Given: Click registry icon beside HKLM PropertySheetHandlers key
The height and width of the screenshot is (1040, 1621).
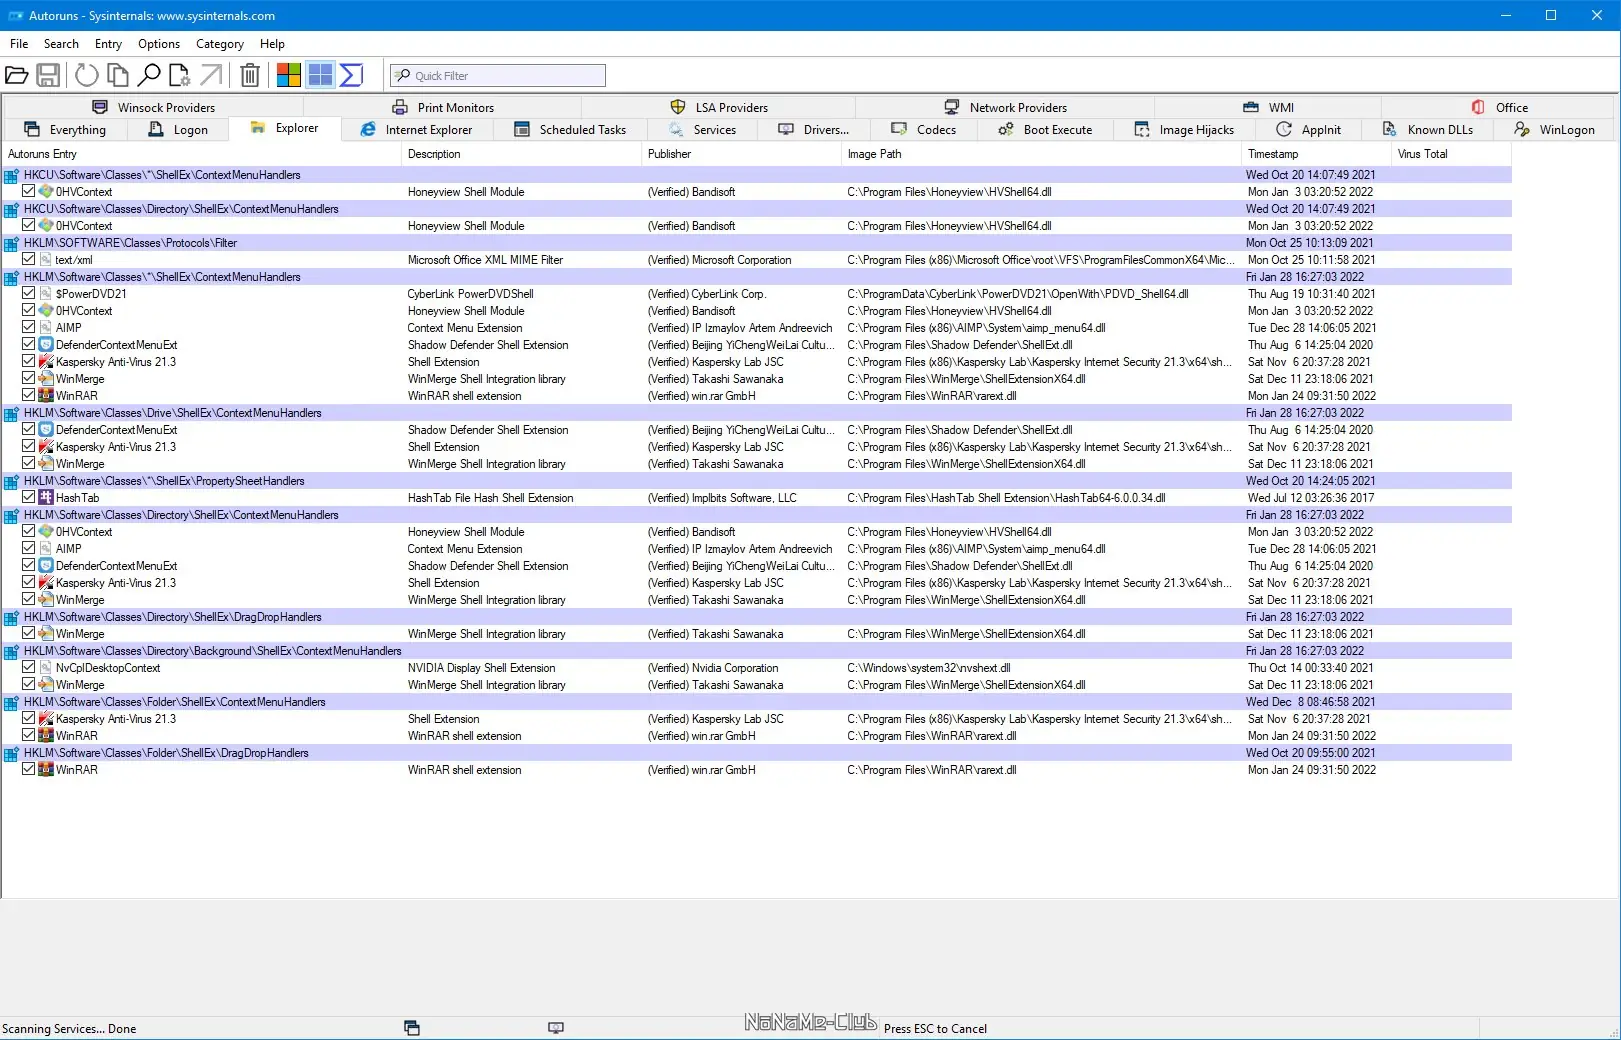Looking at the screenshot, I should point(12,481).
